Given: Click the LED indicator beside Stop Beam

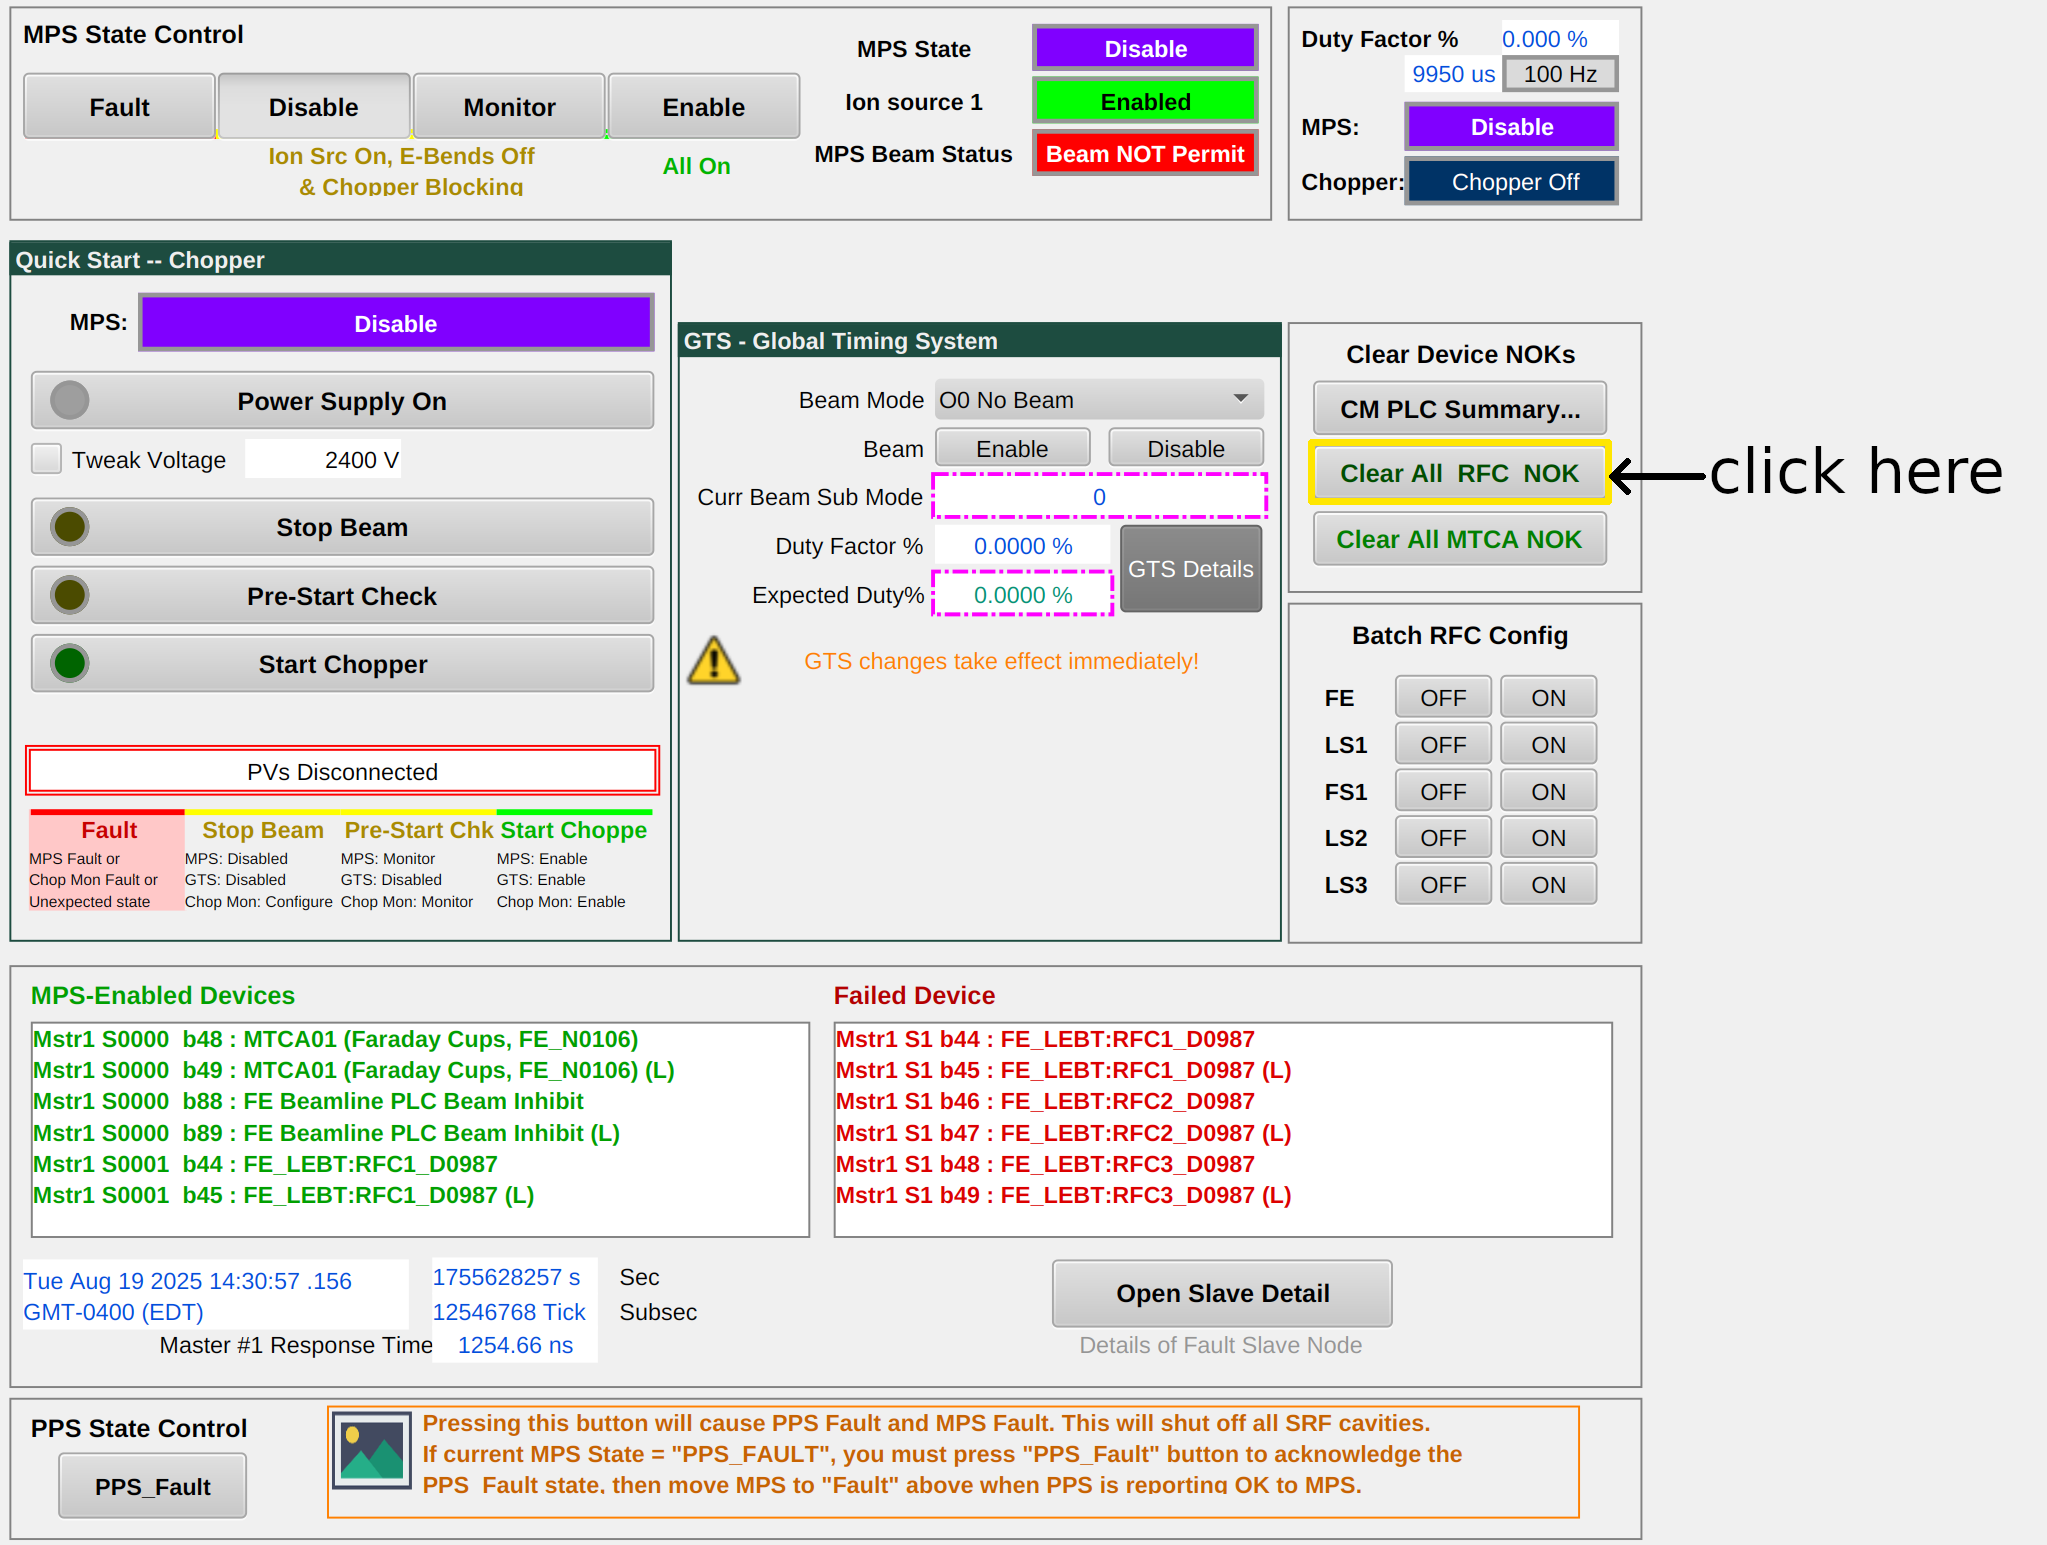Looking at the screenshot, I should tap(70, 527).
